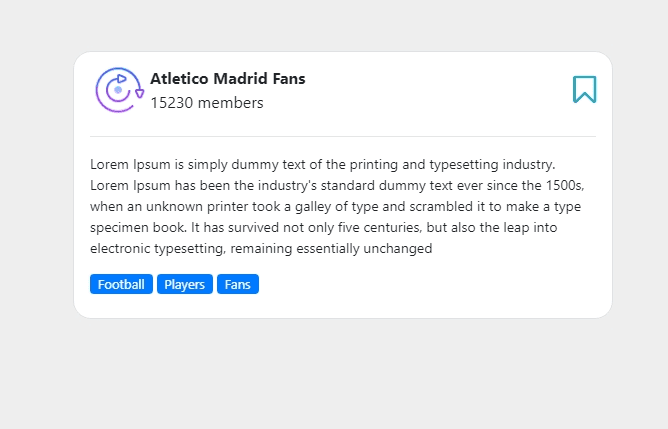668x429 pixels.
Task: Click the group description paragraph
Action: tap(337, 206)
